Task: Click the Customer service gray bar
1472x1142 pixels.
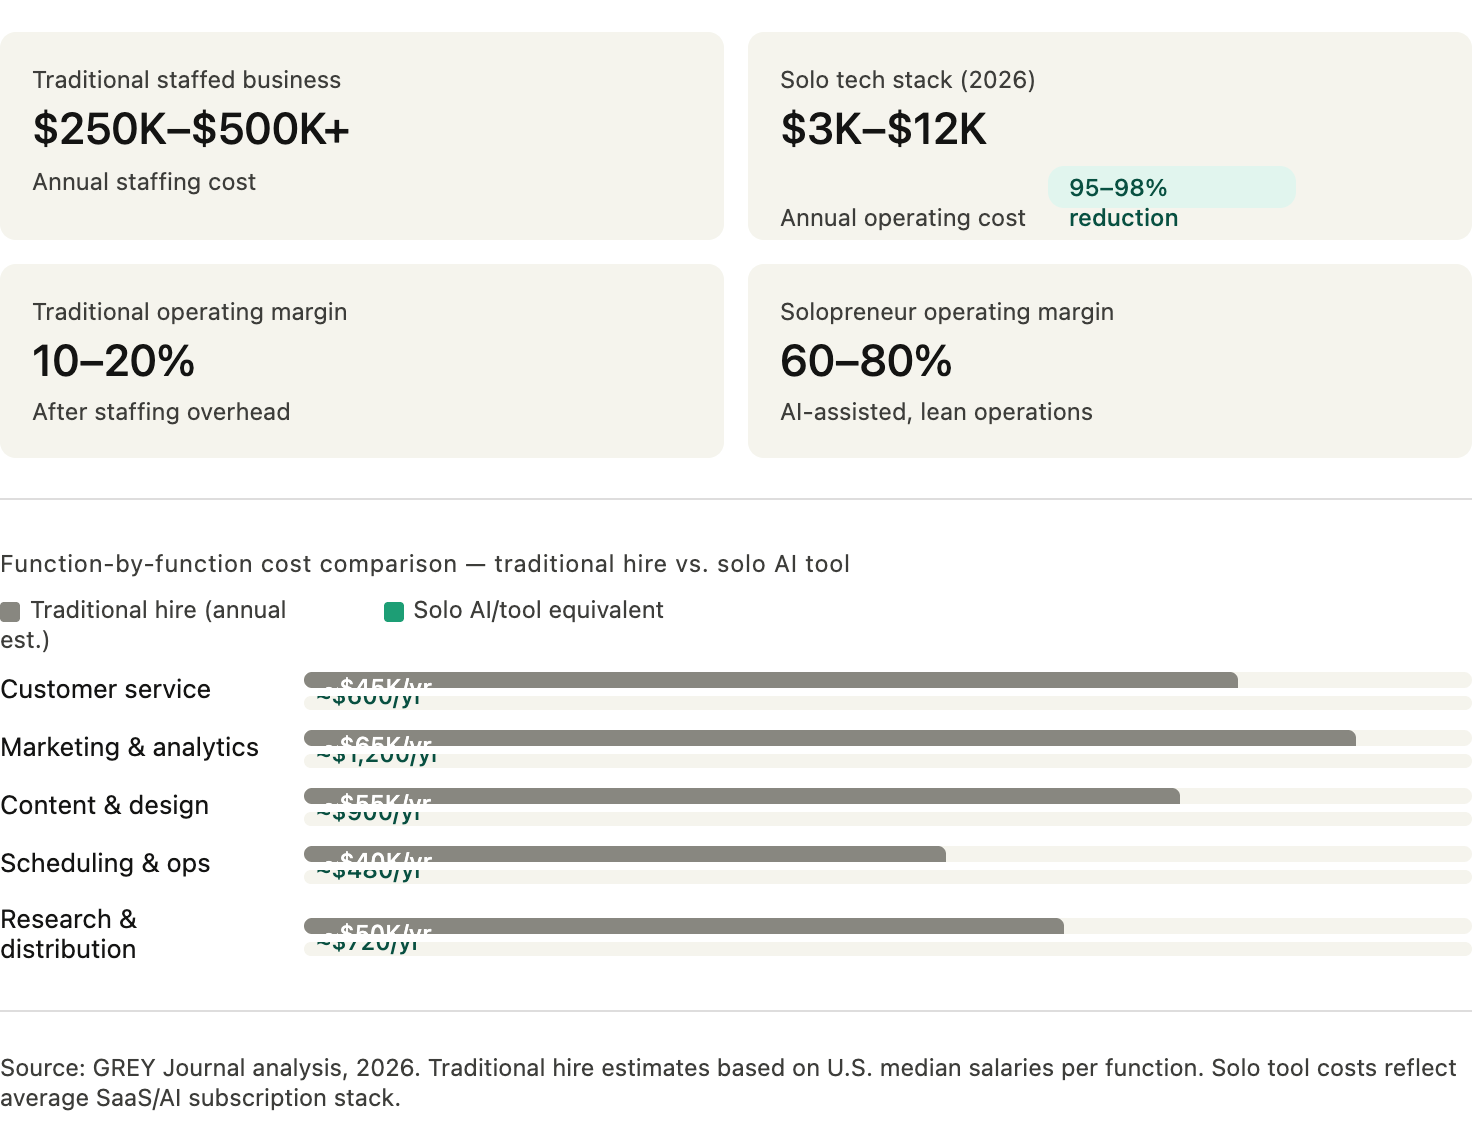Action: coord(771,680)
